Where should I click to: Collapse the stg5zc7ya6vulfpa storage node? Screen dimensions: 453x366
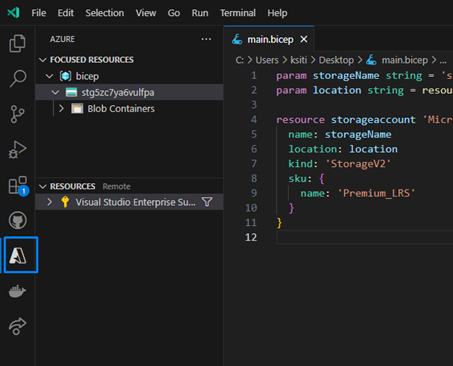(x=55, y=92)
